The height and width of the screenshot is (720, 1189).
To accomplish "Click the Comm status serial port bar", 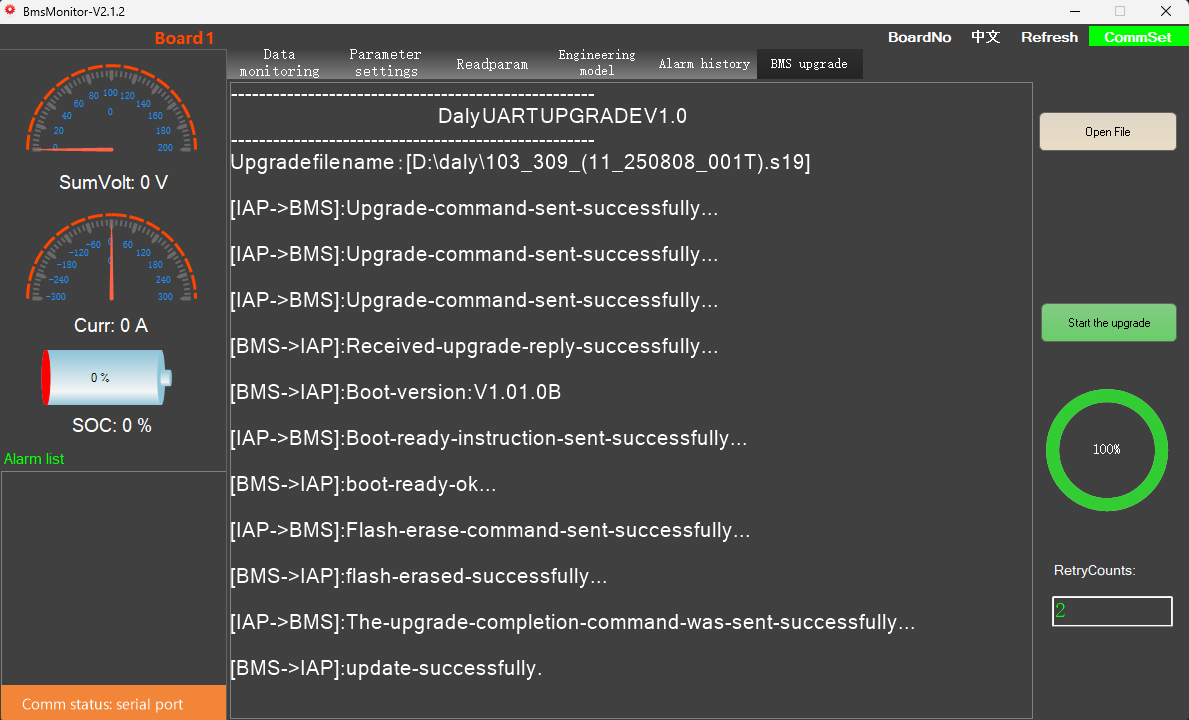I will click(x=113, y=703).
